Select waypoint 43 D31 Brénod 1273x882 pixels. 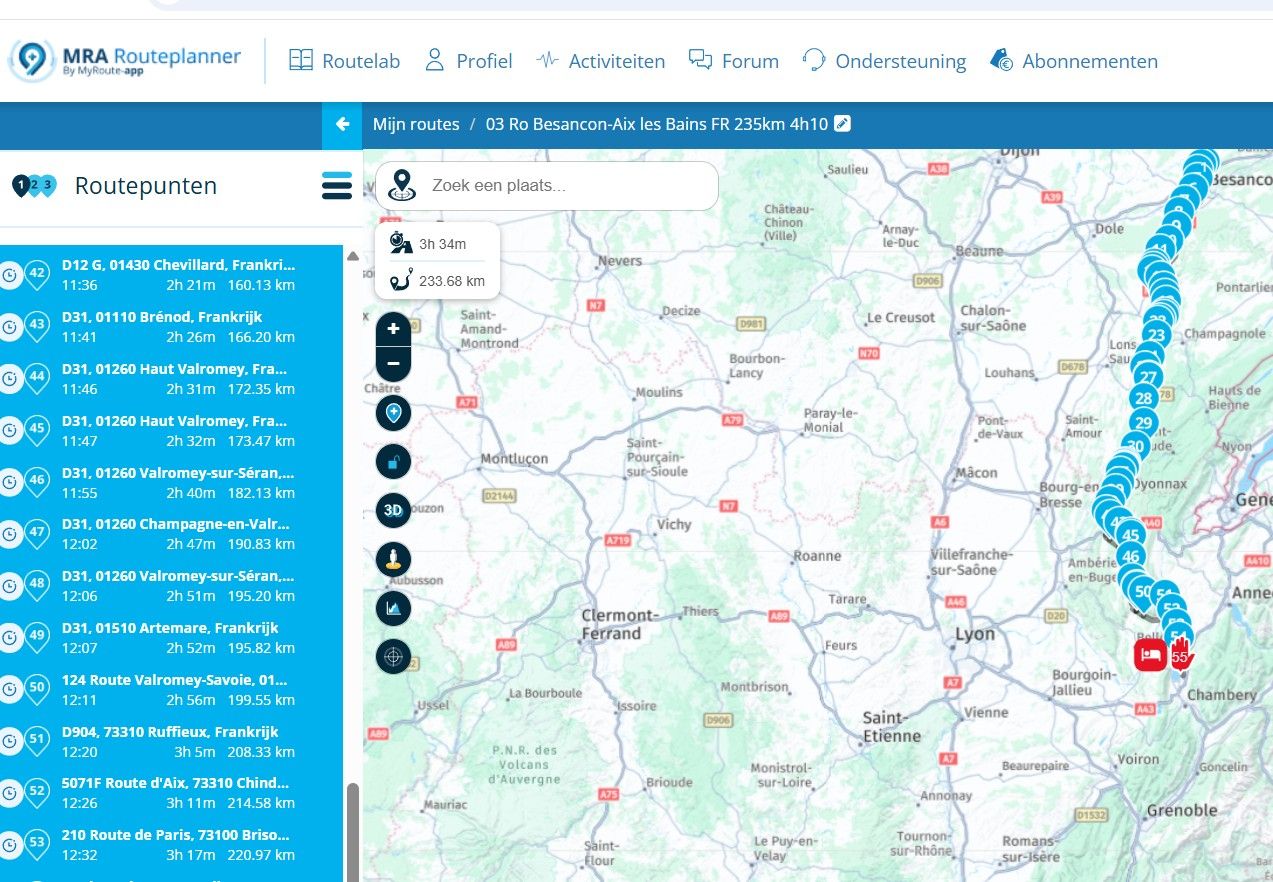(x=171, y=327)
